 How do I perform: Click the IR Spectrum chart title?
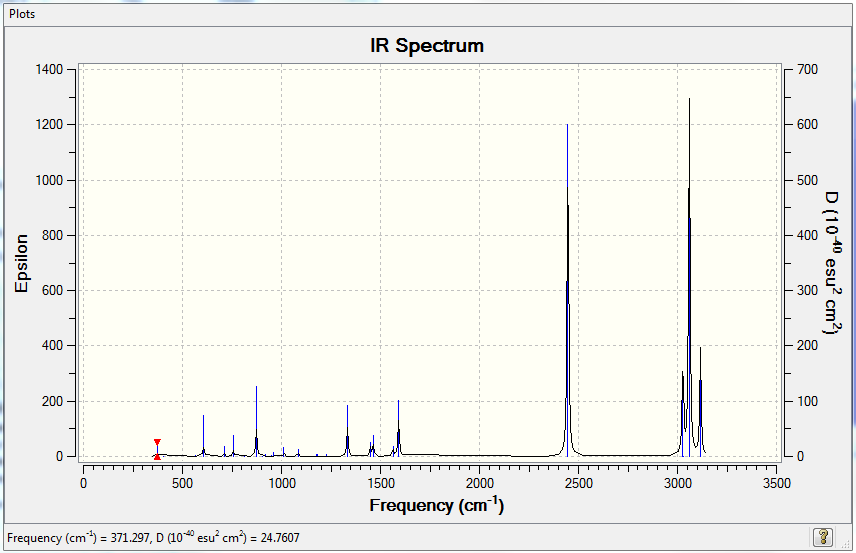click(x=427, y=45)
